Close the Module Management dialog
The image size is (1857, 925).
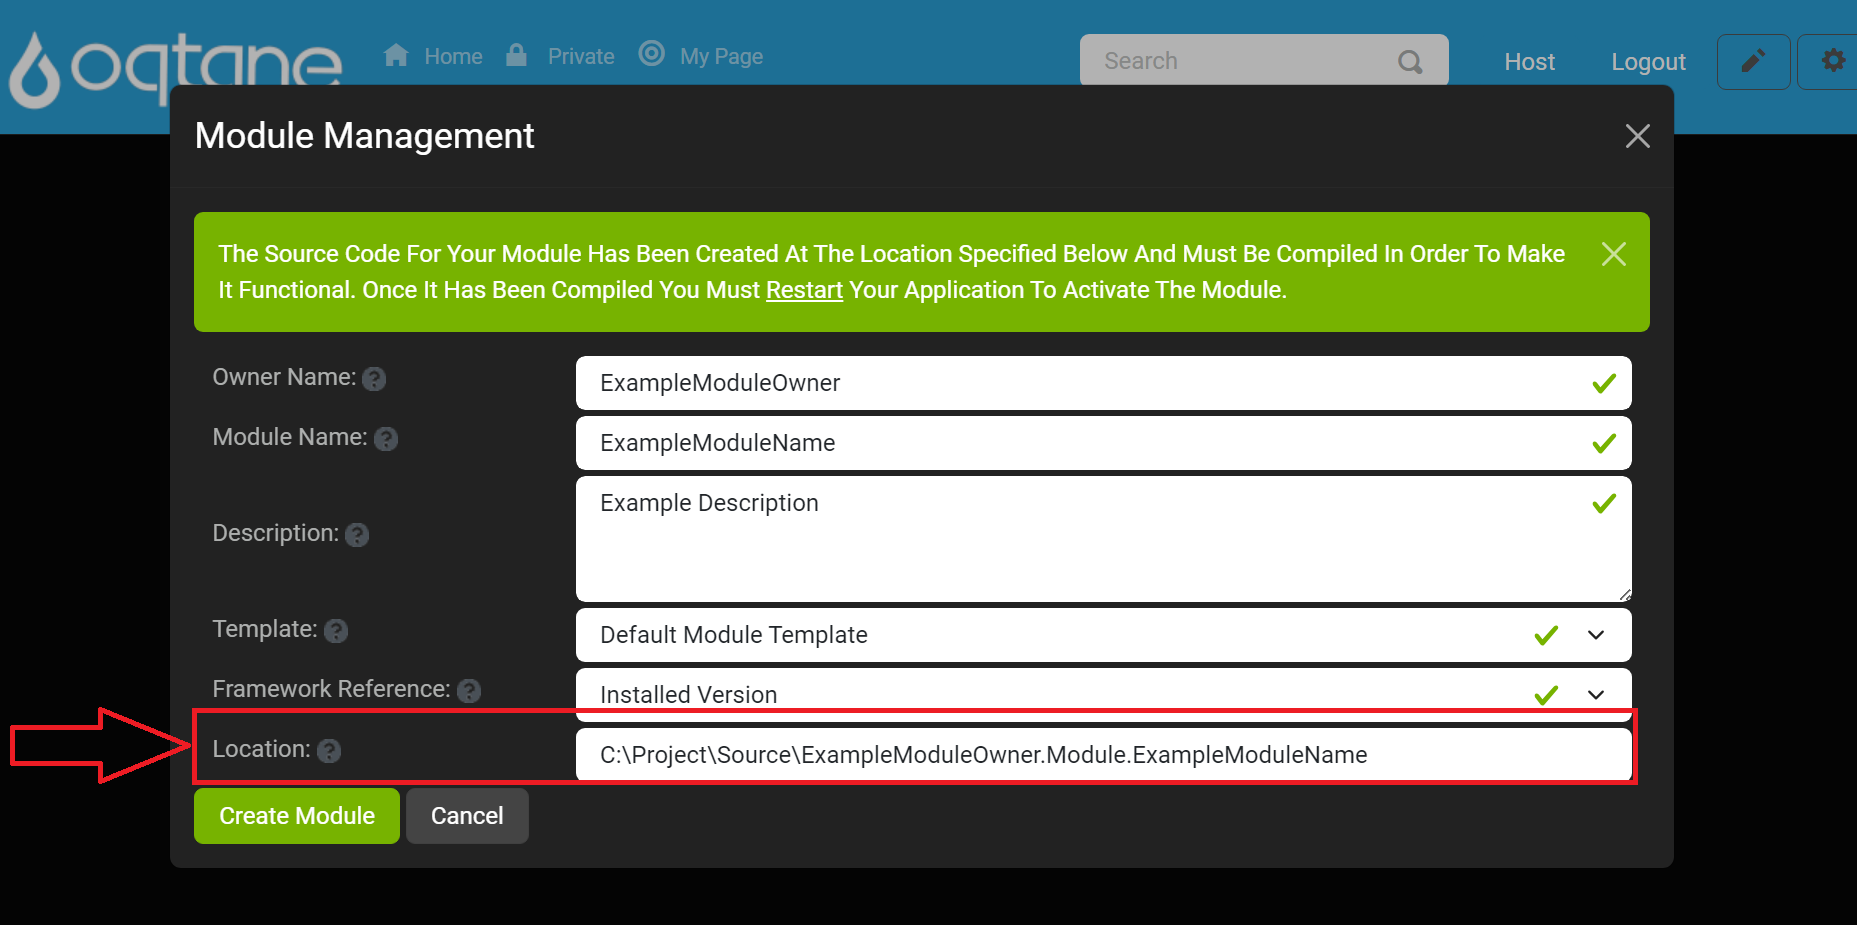point(1637,136)
